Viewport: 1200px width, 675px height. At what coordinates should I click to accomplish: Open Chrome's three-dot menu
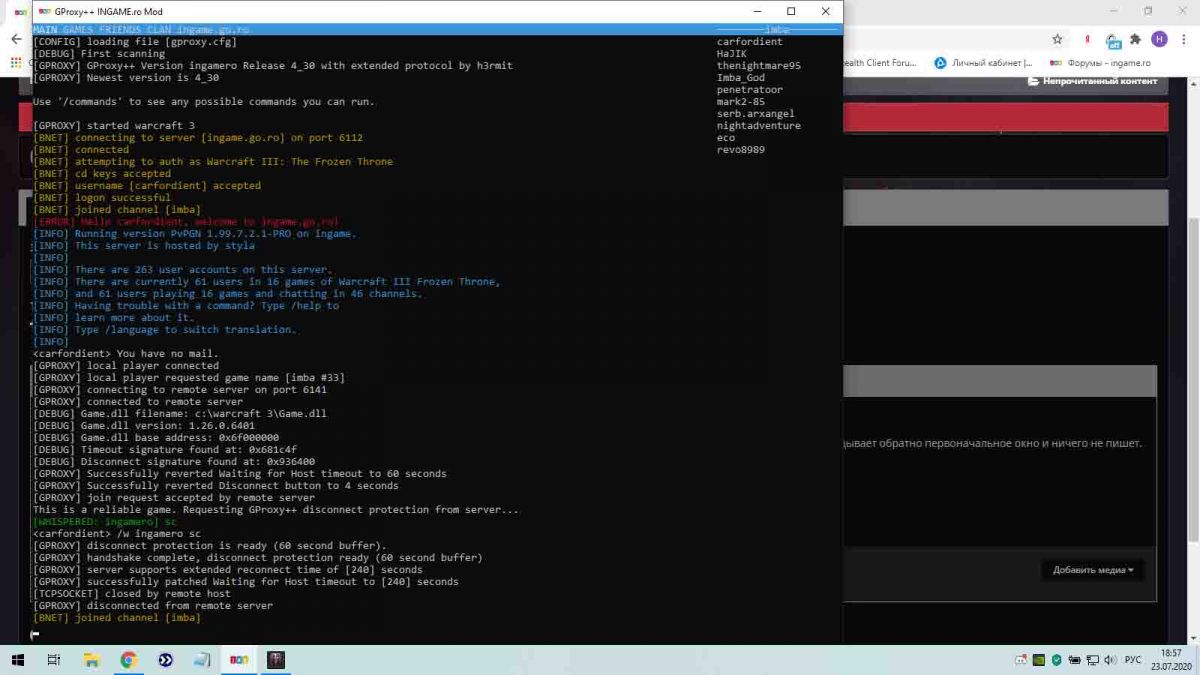pos(1184,39)
